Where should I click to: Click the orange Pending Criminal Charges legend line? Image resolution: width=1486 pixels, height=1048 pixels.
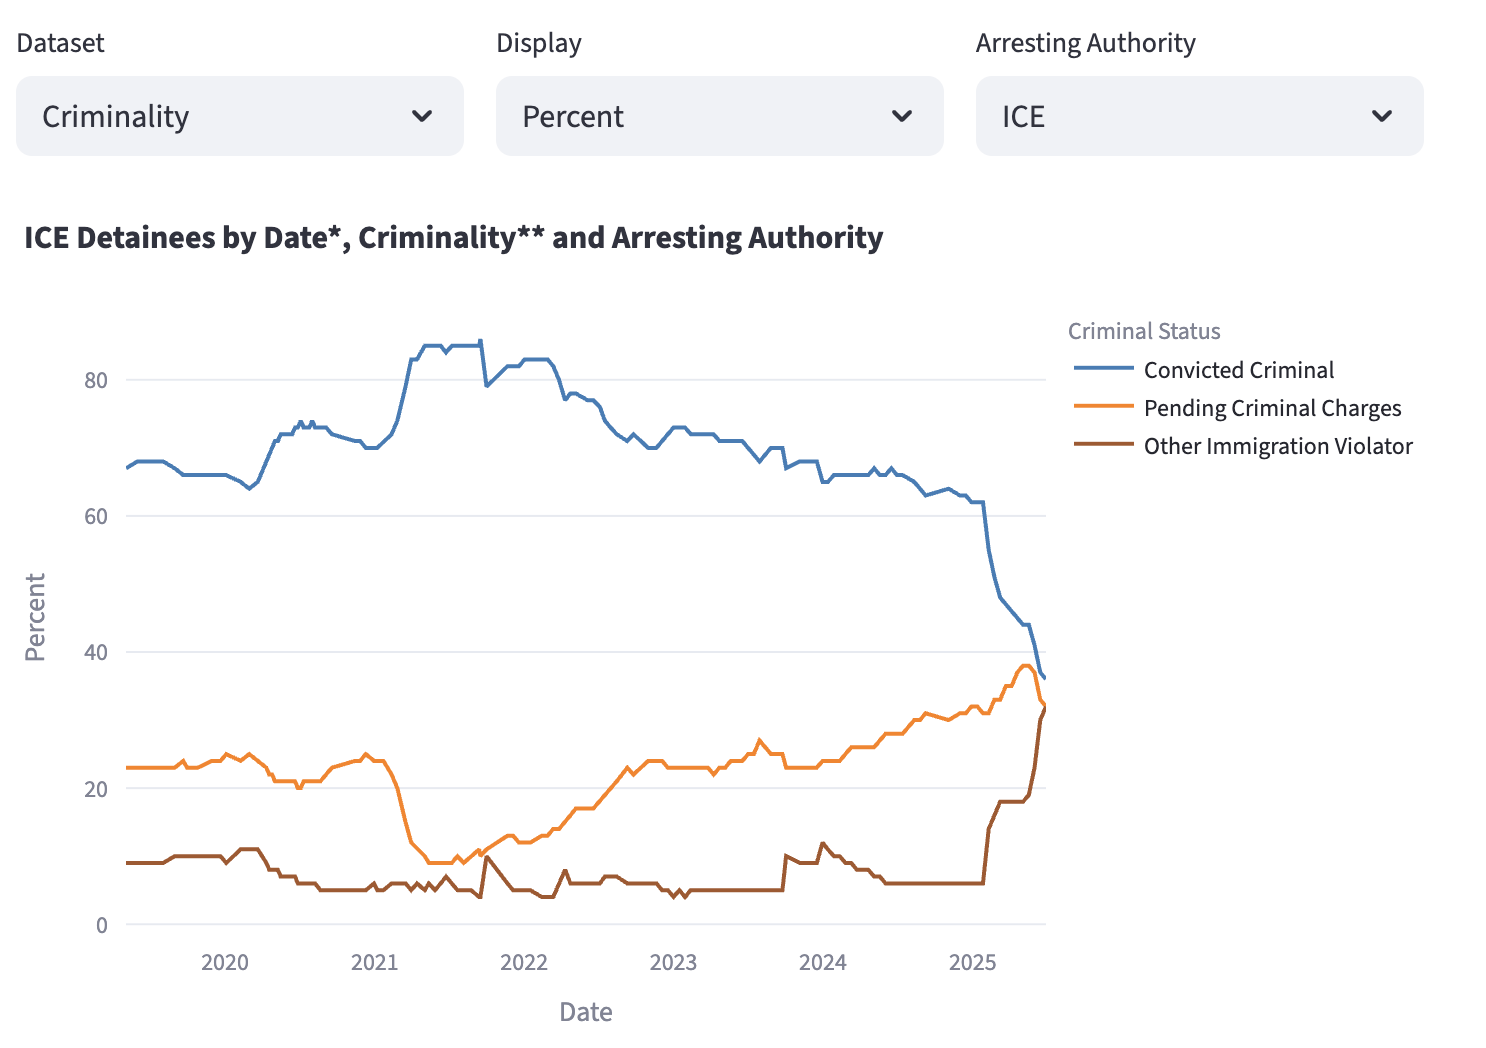1103,407
